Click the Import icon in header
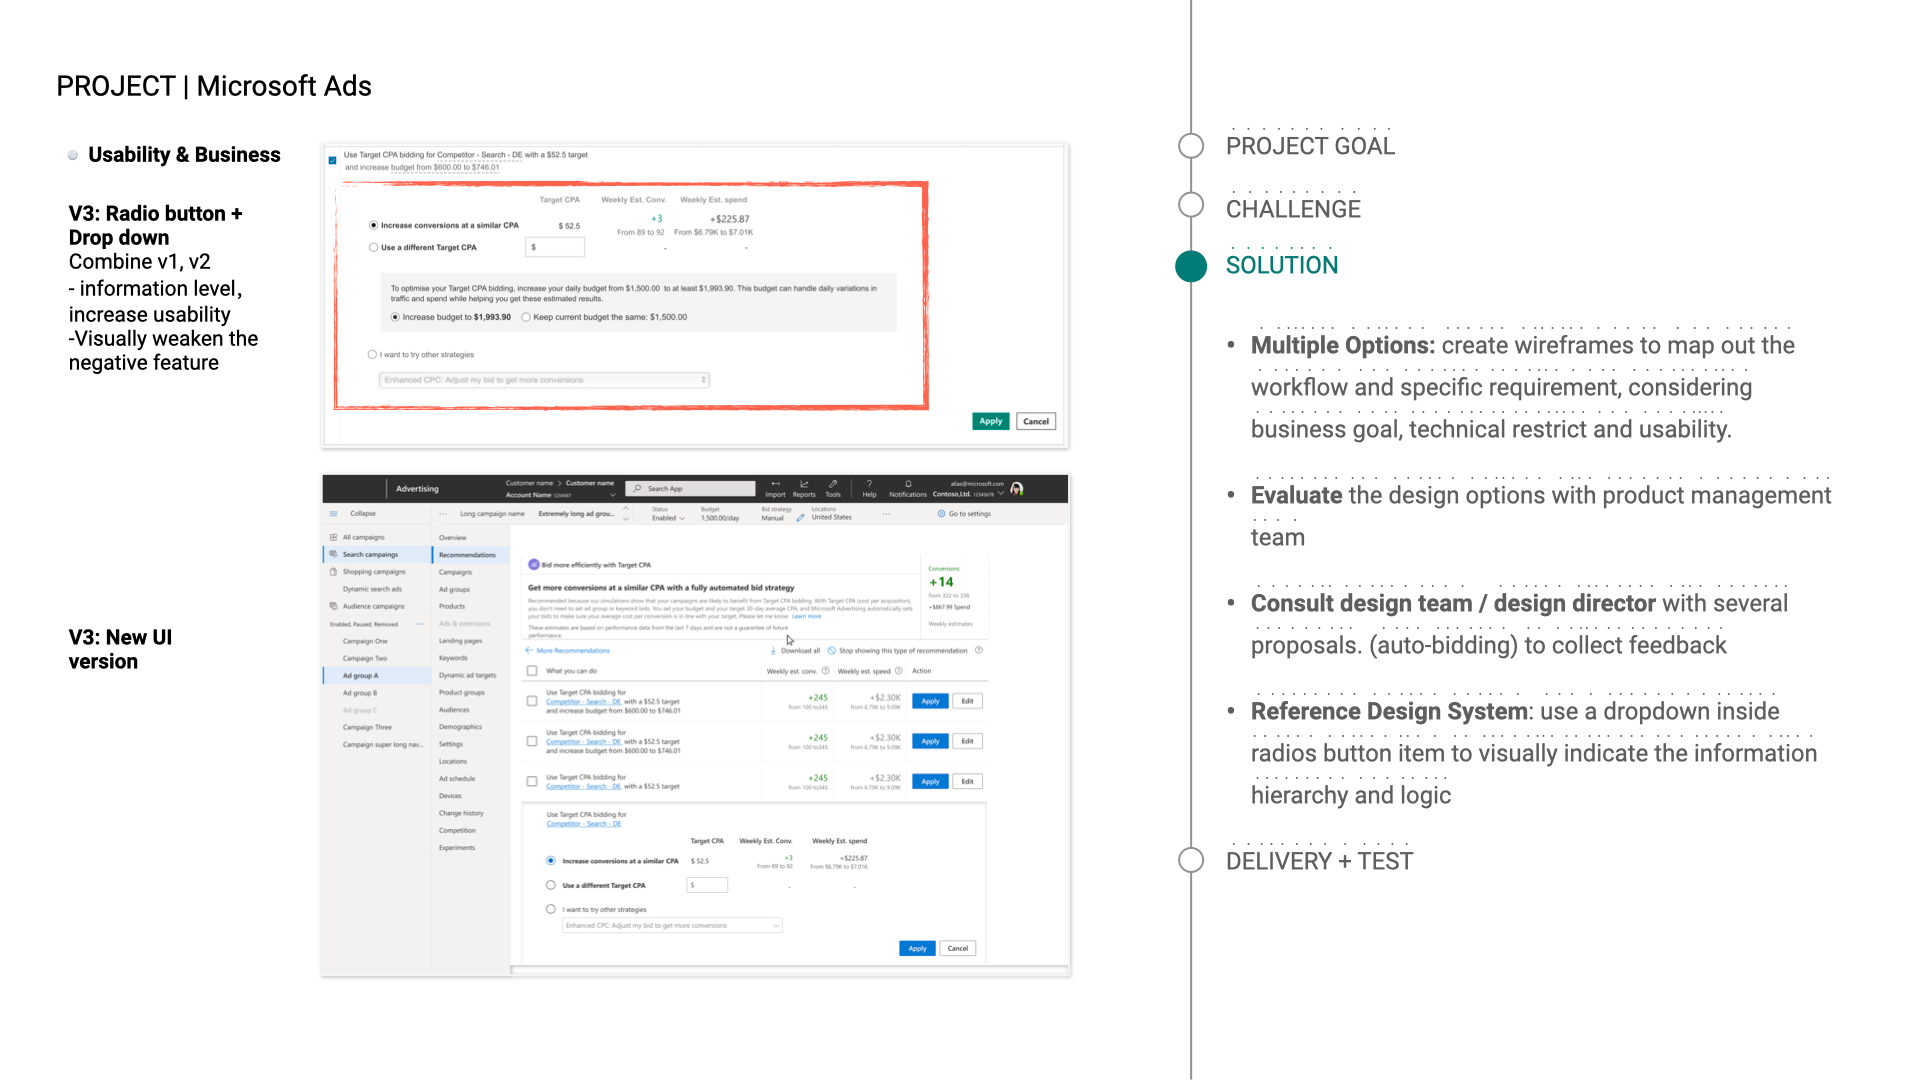This screenshot has width=1920, height=1080. pyautogui.click(x=775, y=484)
